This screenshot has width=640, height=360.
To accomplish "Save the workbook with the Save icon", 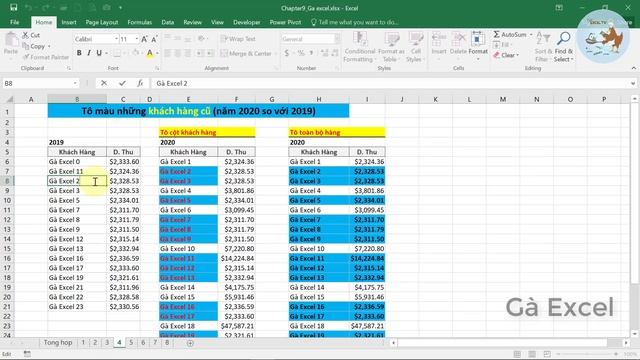I will click(13, 8).
